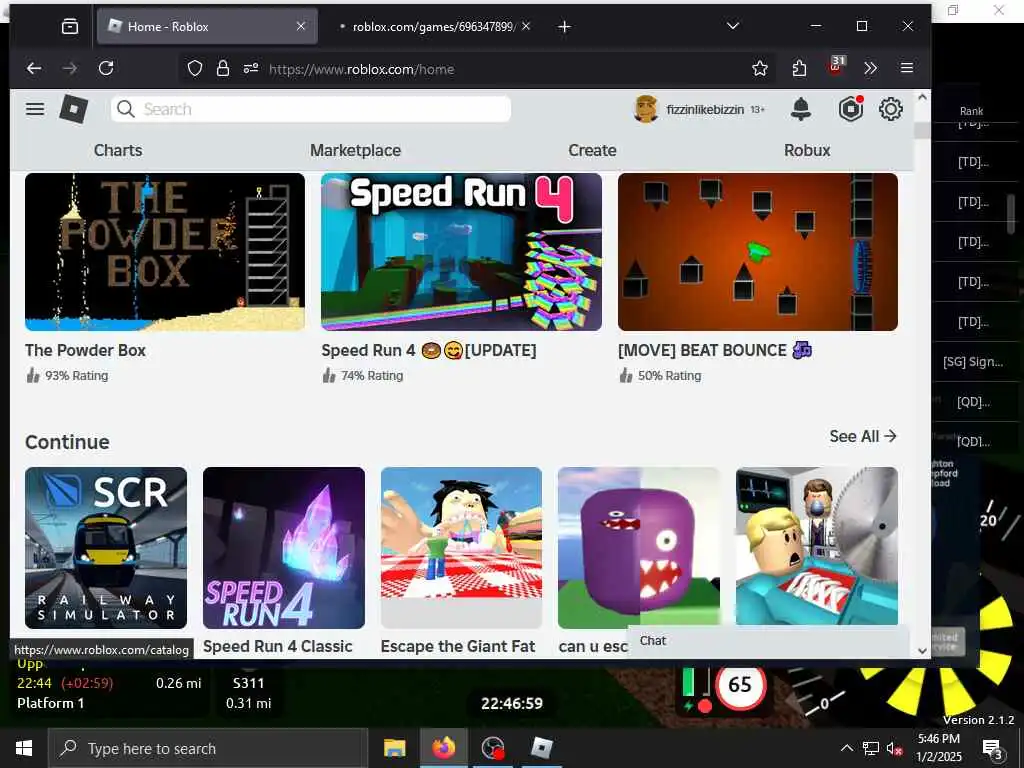Go back with the browser back arrow
The image size is (1024, 768).
pos(34,68)
